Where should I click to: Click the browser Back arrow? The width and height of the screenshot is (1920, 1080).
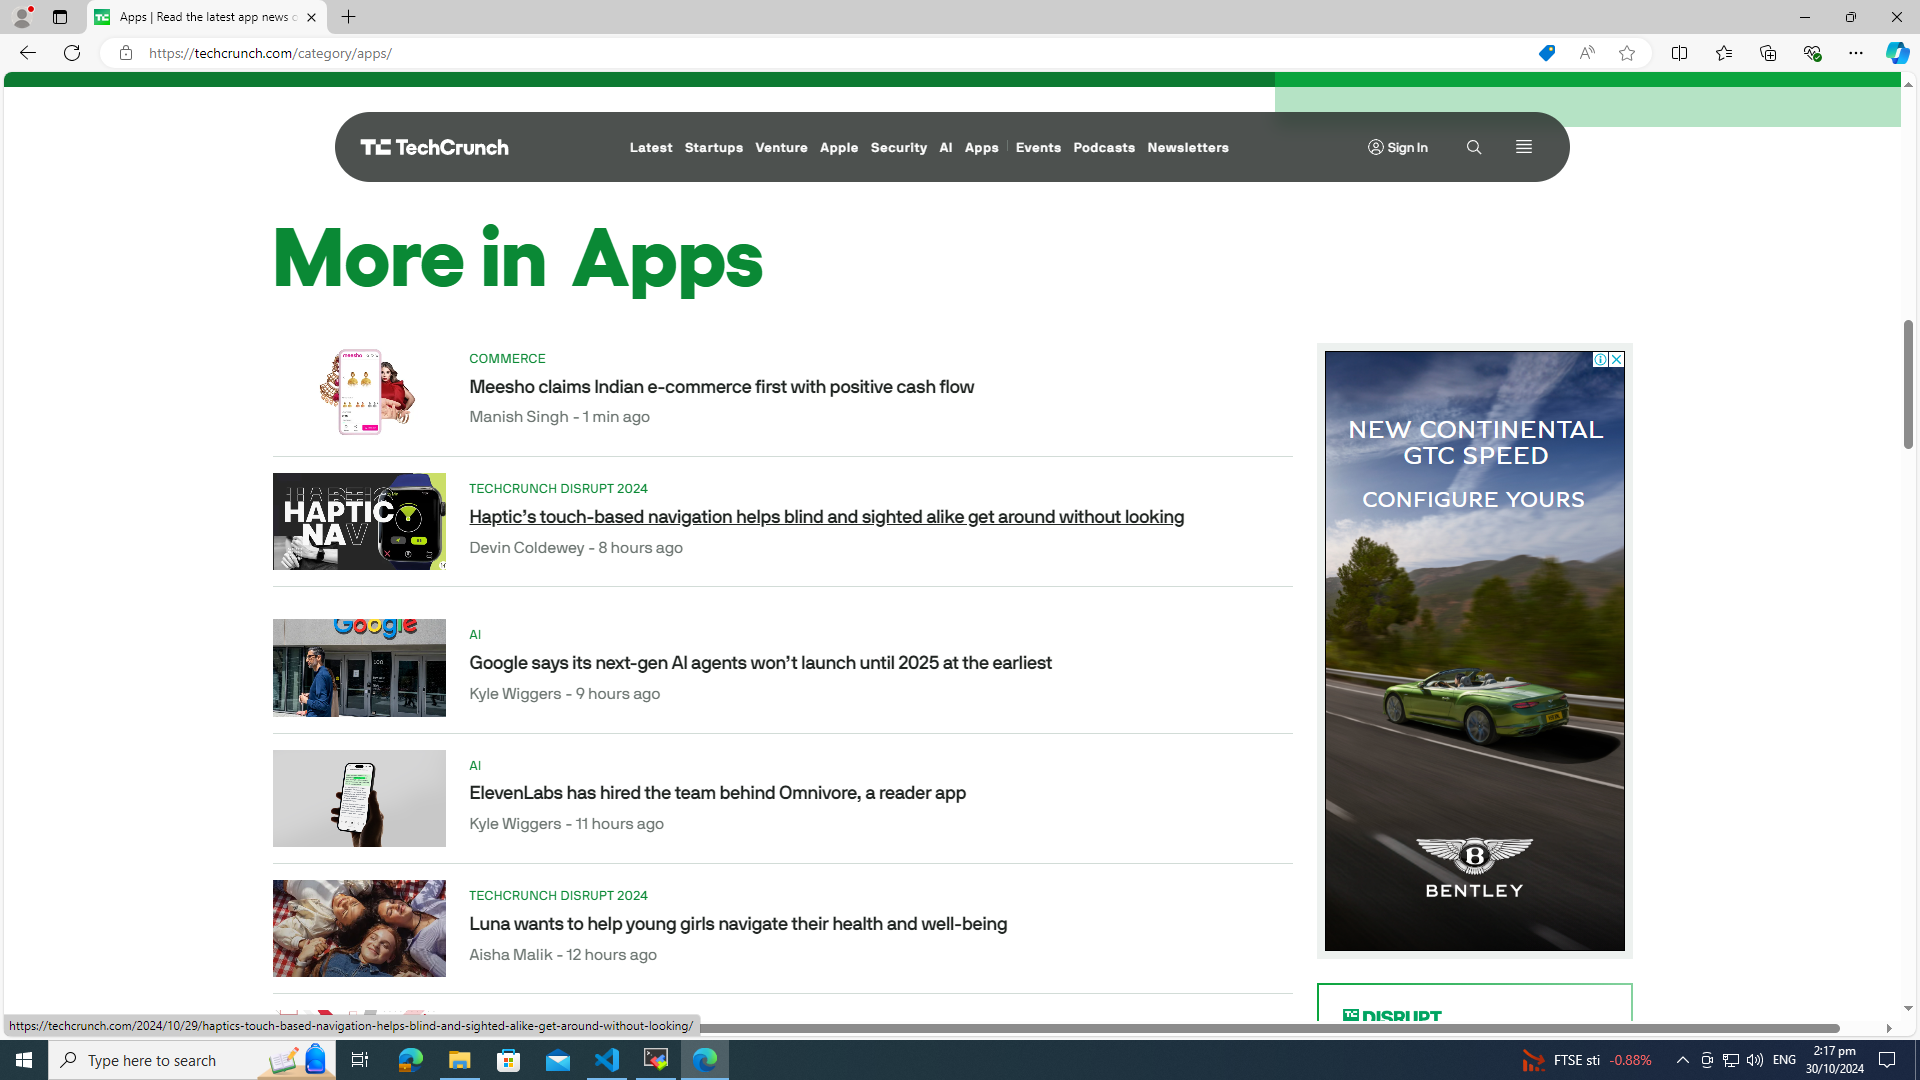coord(27,53)
